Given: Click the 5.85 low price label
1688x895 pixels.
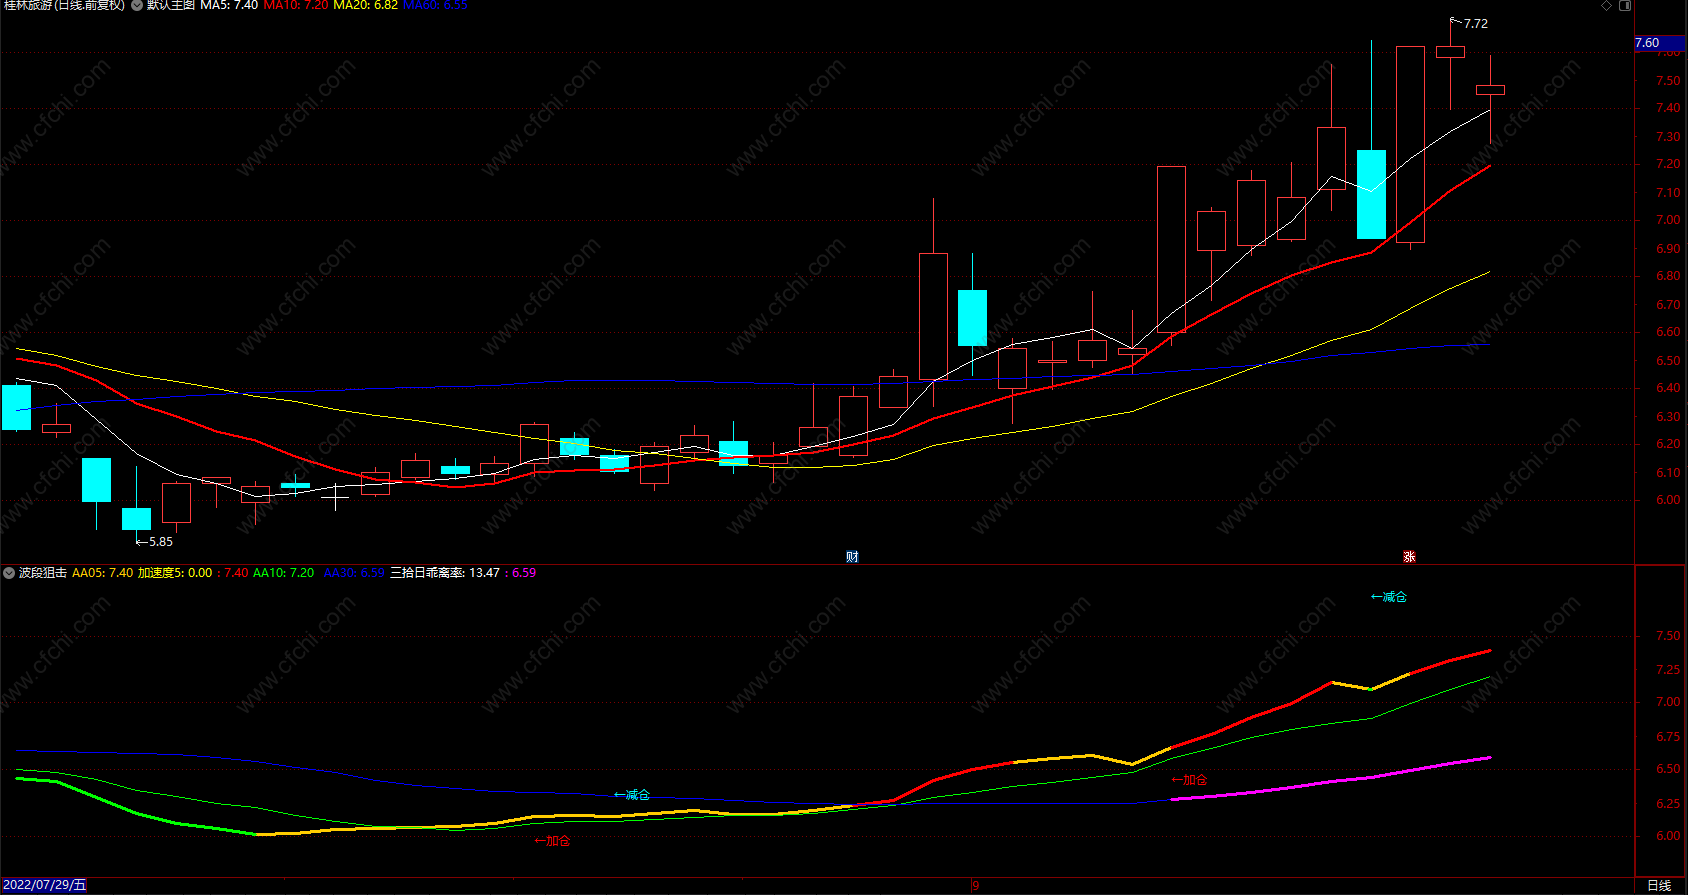Looking at the screenshot, I should [x=160, y=541].
